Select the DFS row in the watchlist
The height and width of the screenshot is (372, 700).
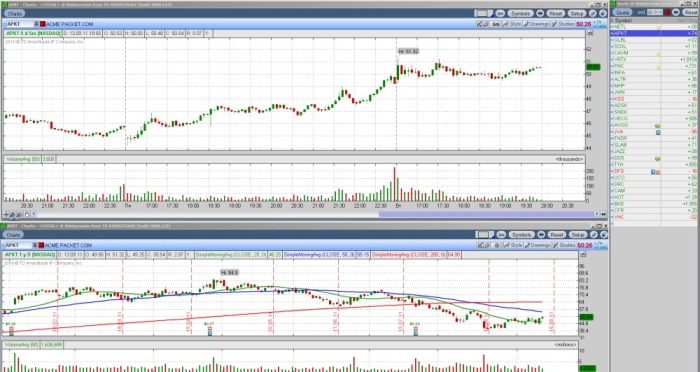(655, 171)
